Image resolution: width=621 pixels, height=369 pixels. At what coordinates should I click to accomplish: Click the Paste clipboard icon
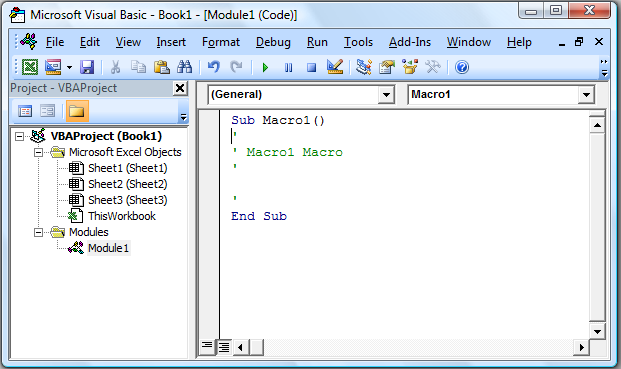pos(162,67)
